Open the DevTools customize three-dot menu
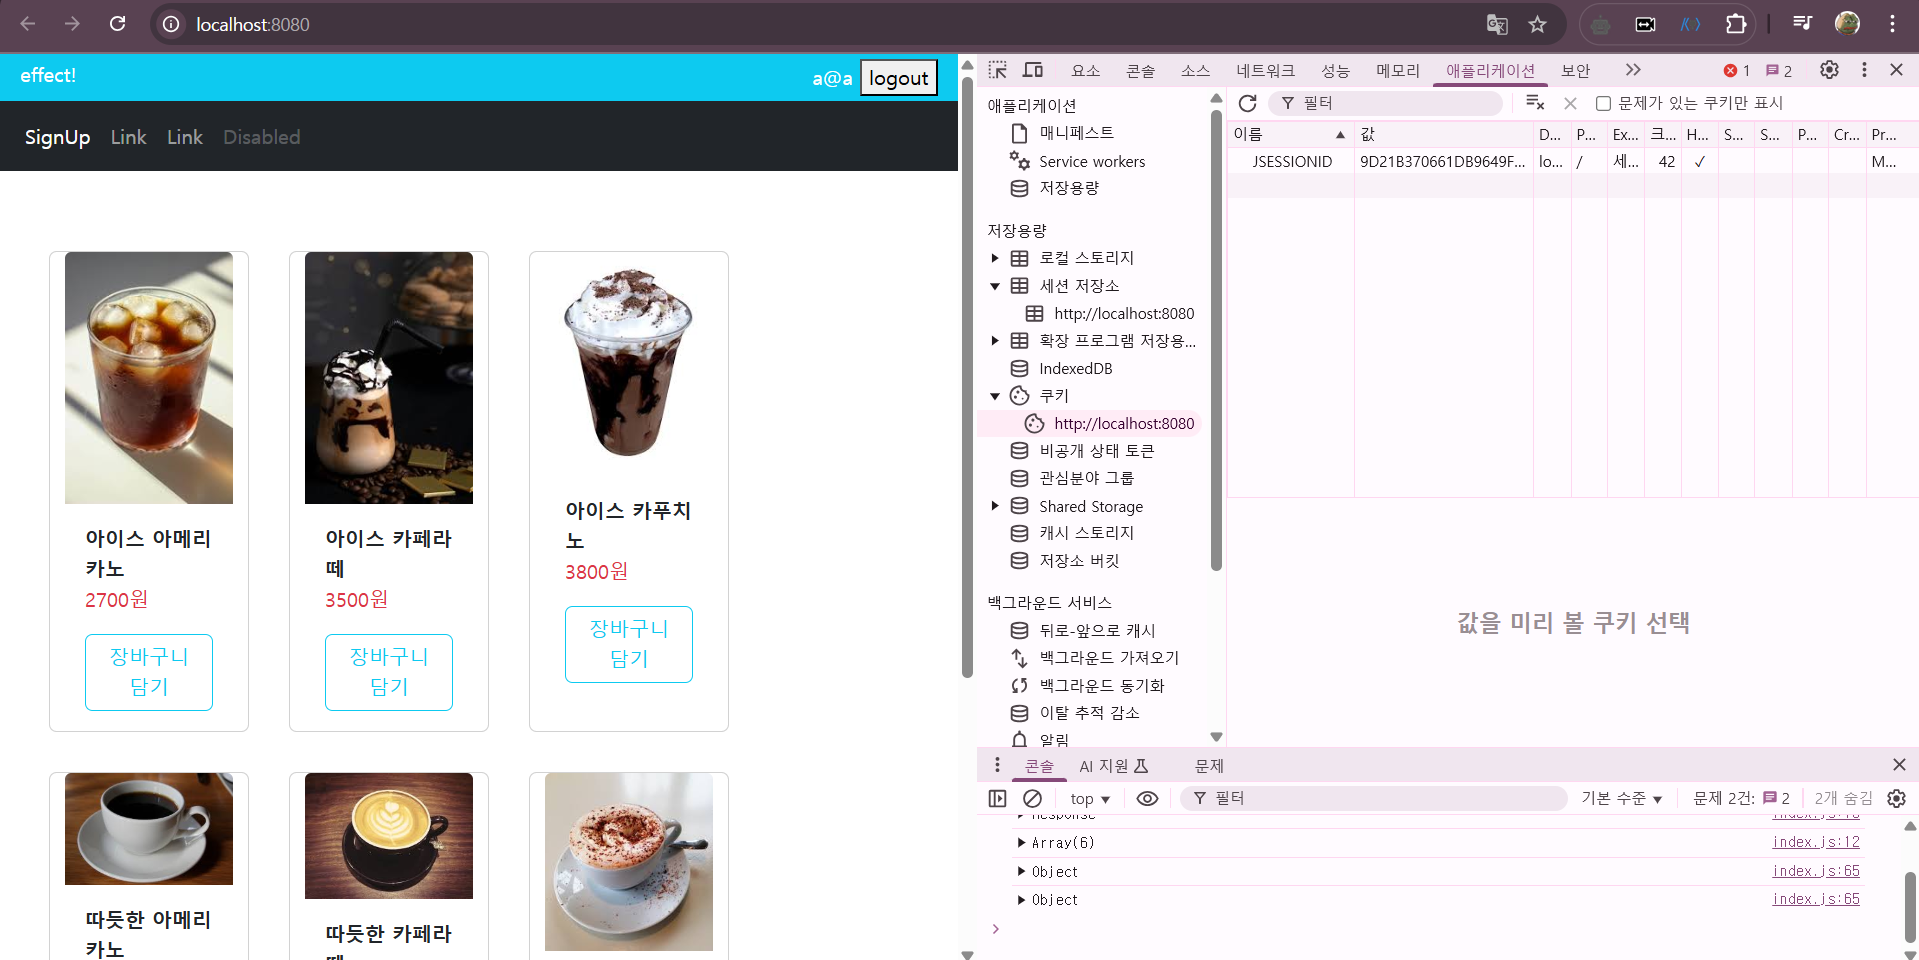1919x960 pixels. tap(1864, 70)
